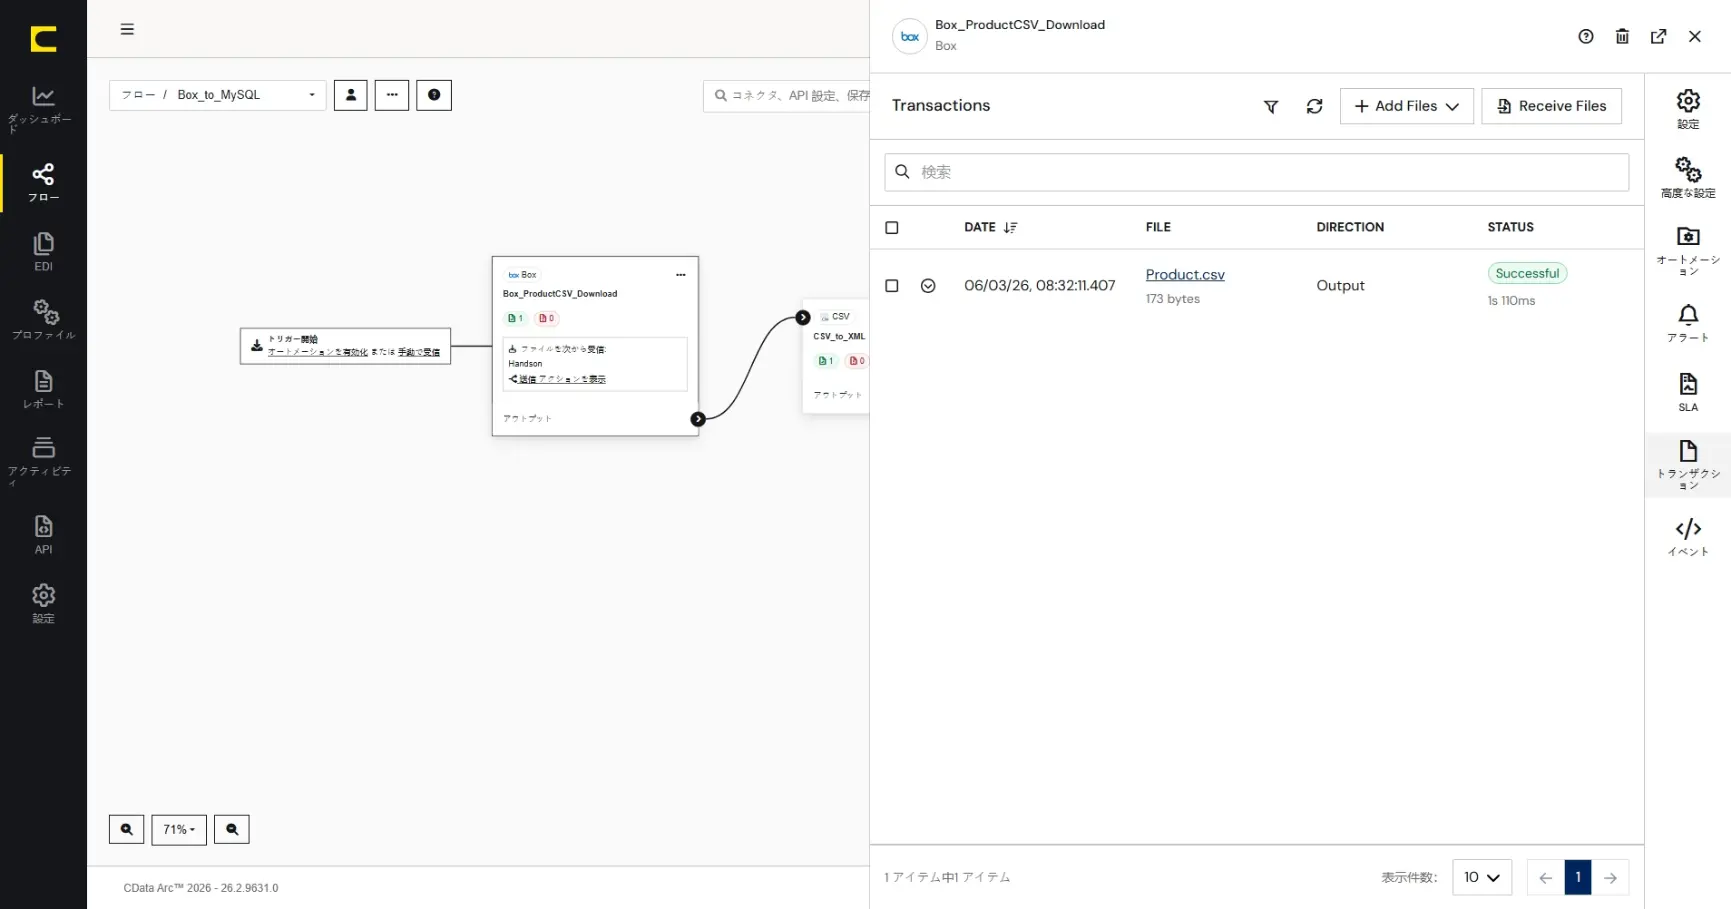Click the Box node success count badge

click(x=516, y=318)
